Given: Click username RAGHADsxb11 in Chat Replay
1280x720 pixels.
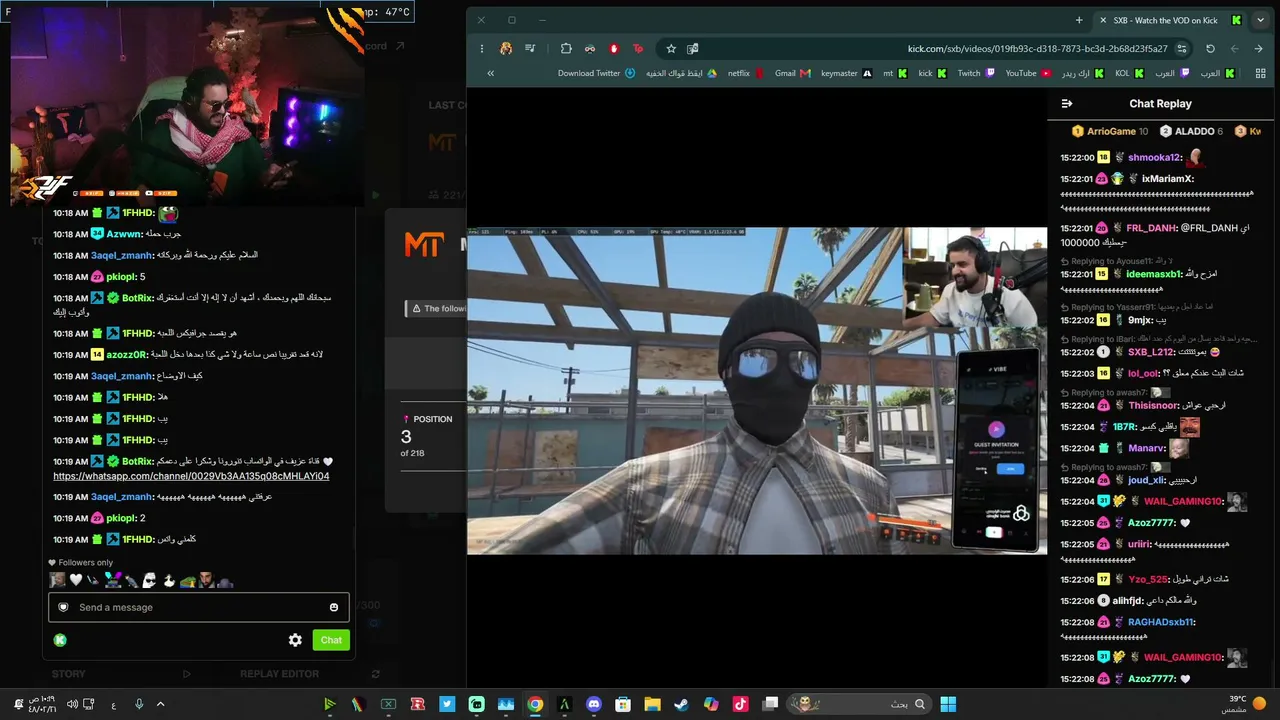Looking at the screenshot, I should (1161, 622).
